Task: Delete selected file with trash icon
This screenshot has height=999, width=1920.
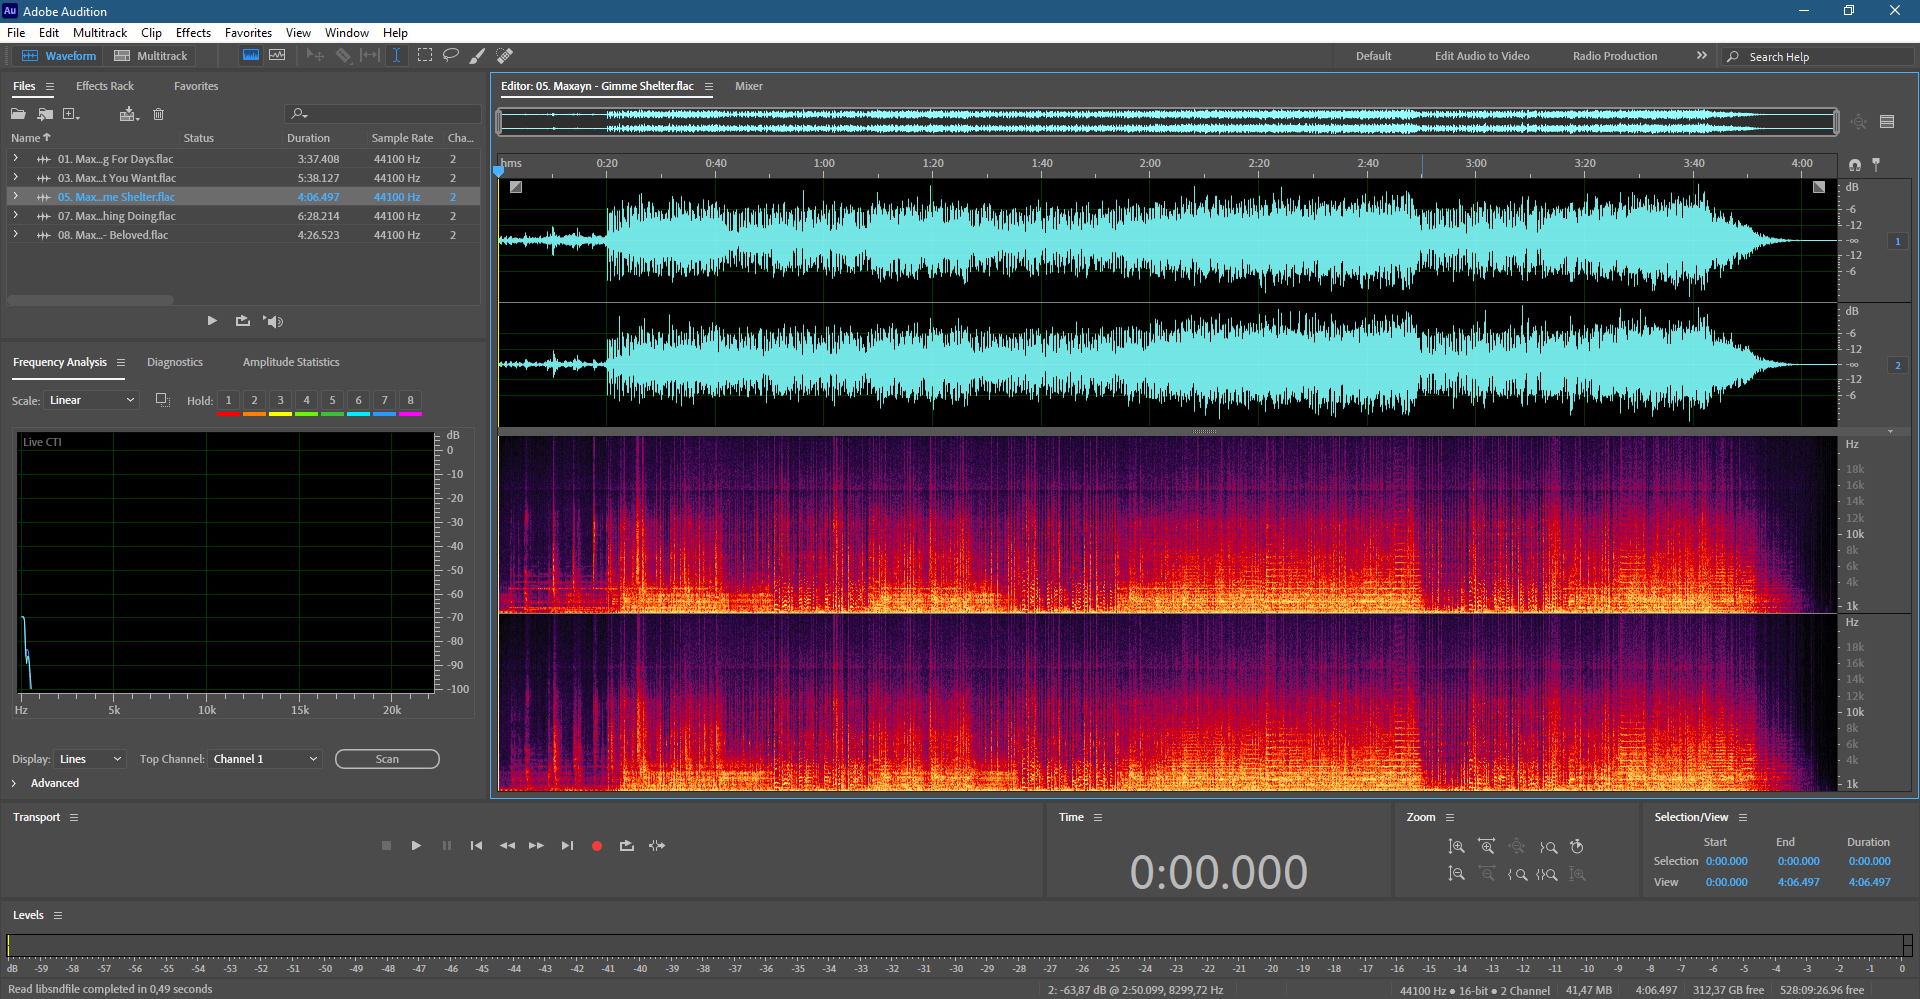Action: (158, 114)
